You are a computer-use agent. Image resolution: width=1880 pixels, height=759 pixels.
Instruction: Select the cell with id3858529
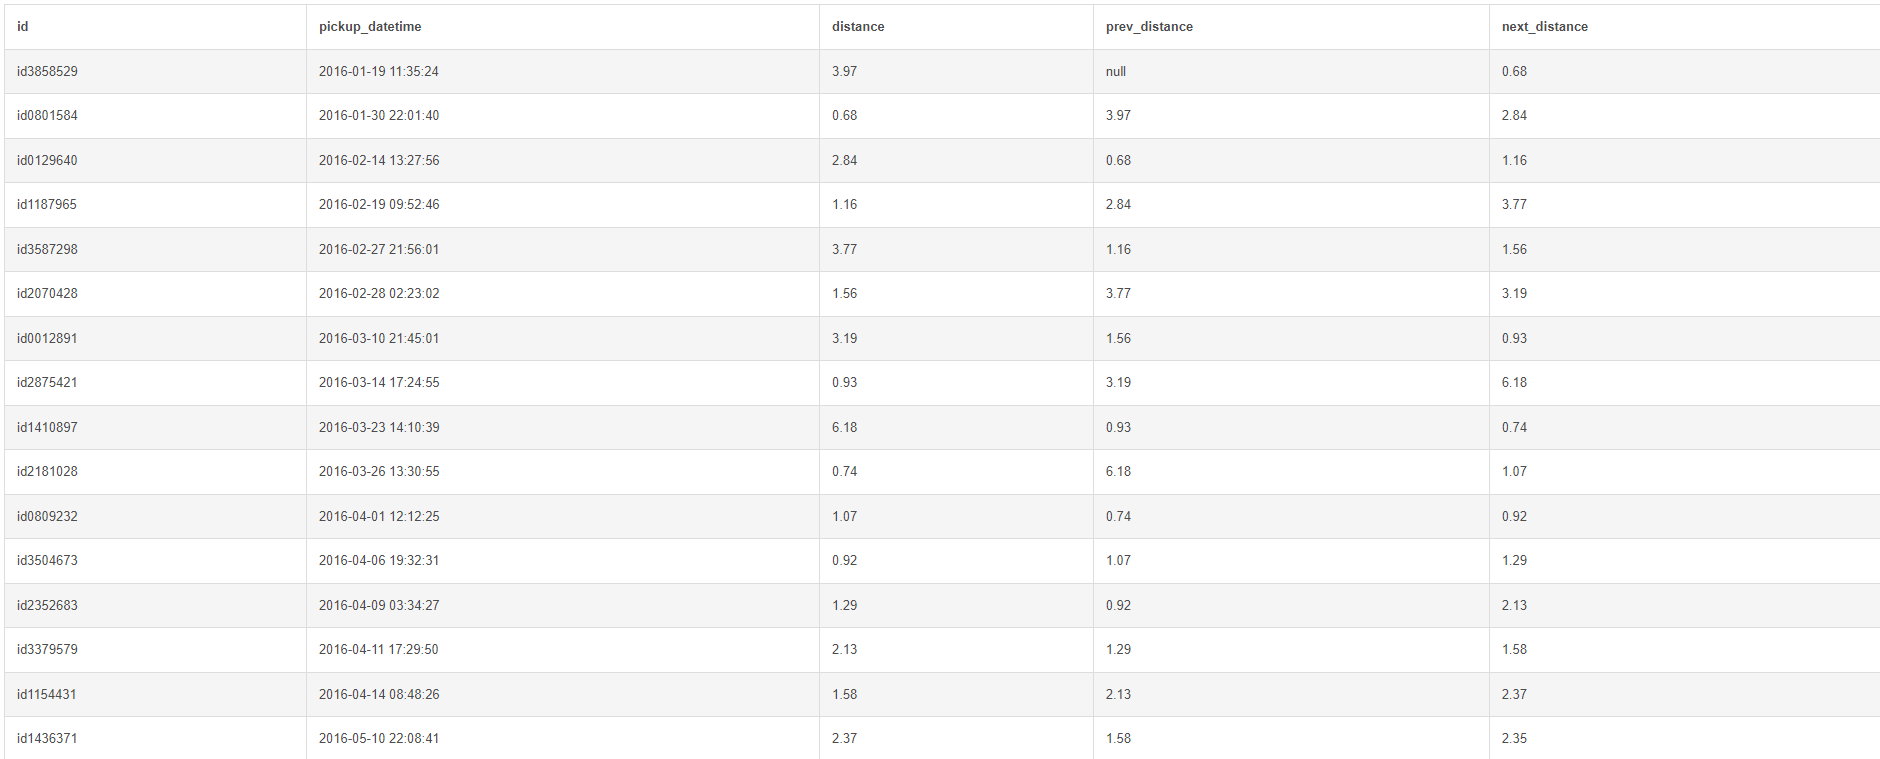click(x=47, y=72)
